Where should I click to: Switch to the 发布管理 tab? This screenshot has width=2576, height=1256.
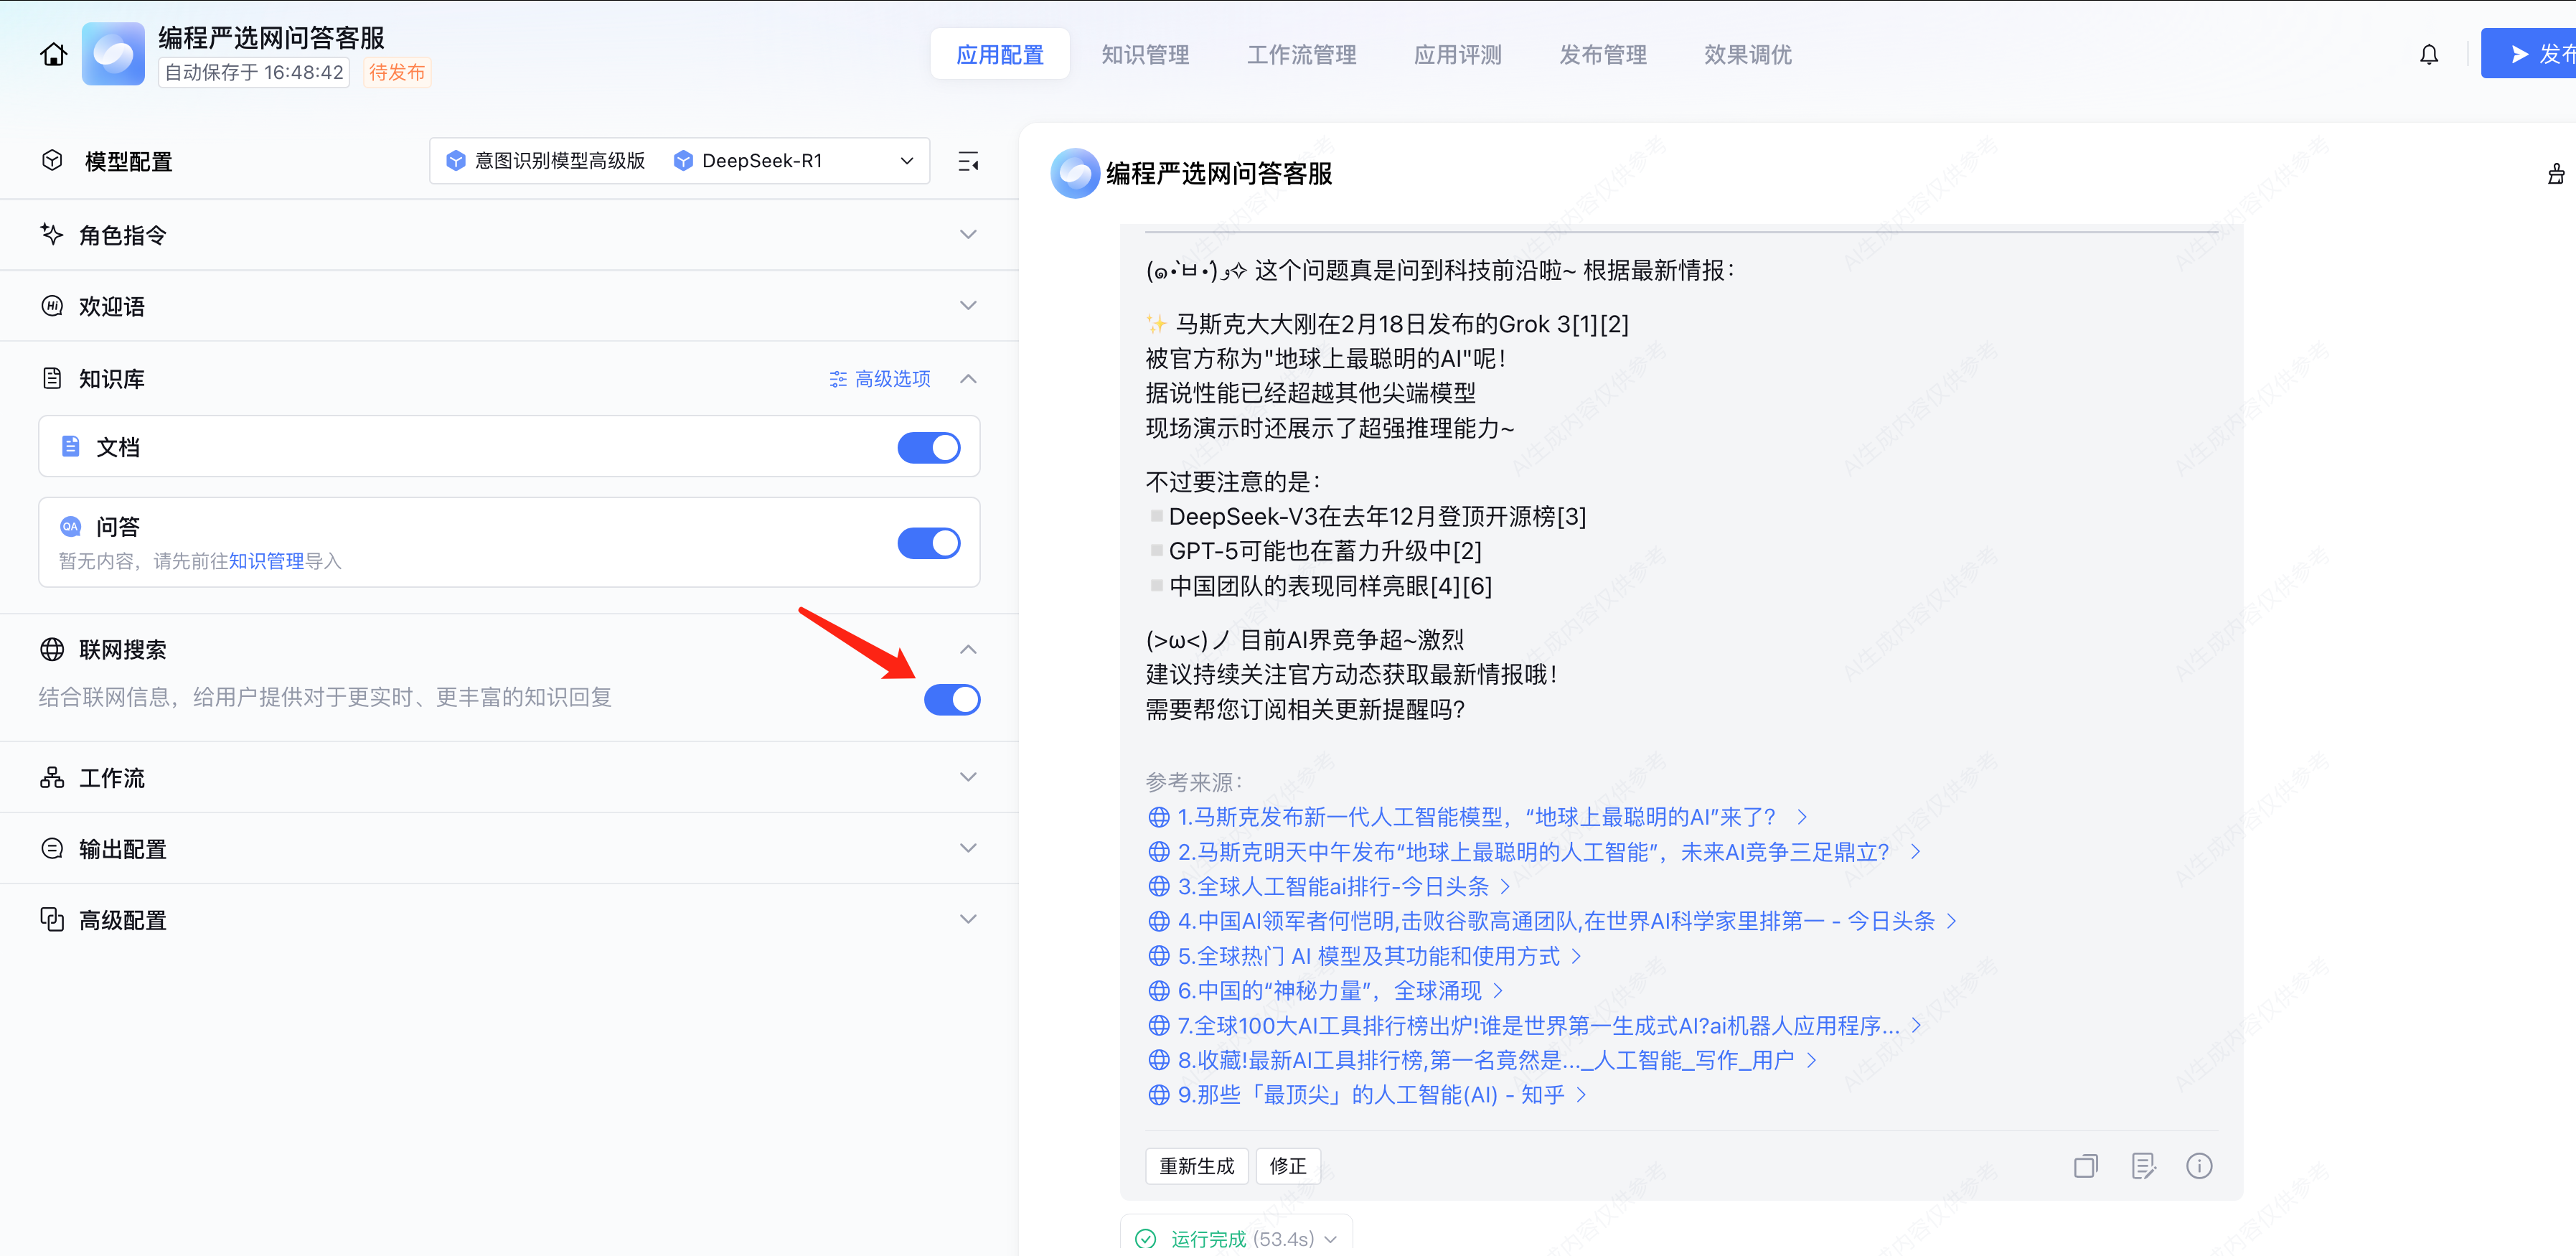(1602, 55)
